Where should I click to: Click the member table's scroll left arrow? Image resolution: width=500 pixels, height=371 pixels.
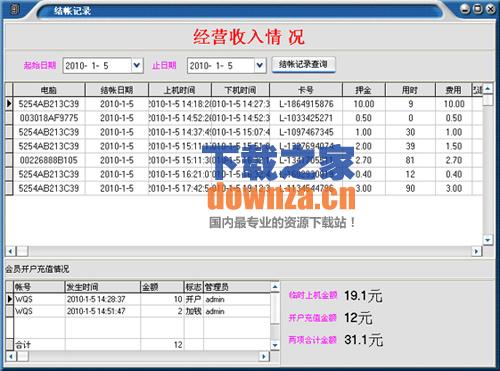11,356
